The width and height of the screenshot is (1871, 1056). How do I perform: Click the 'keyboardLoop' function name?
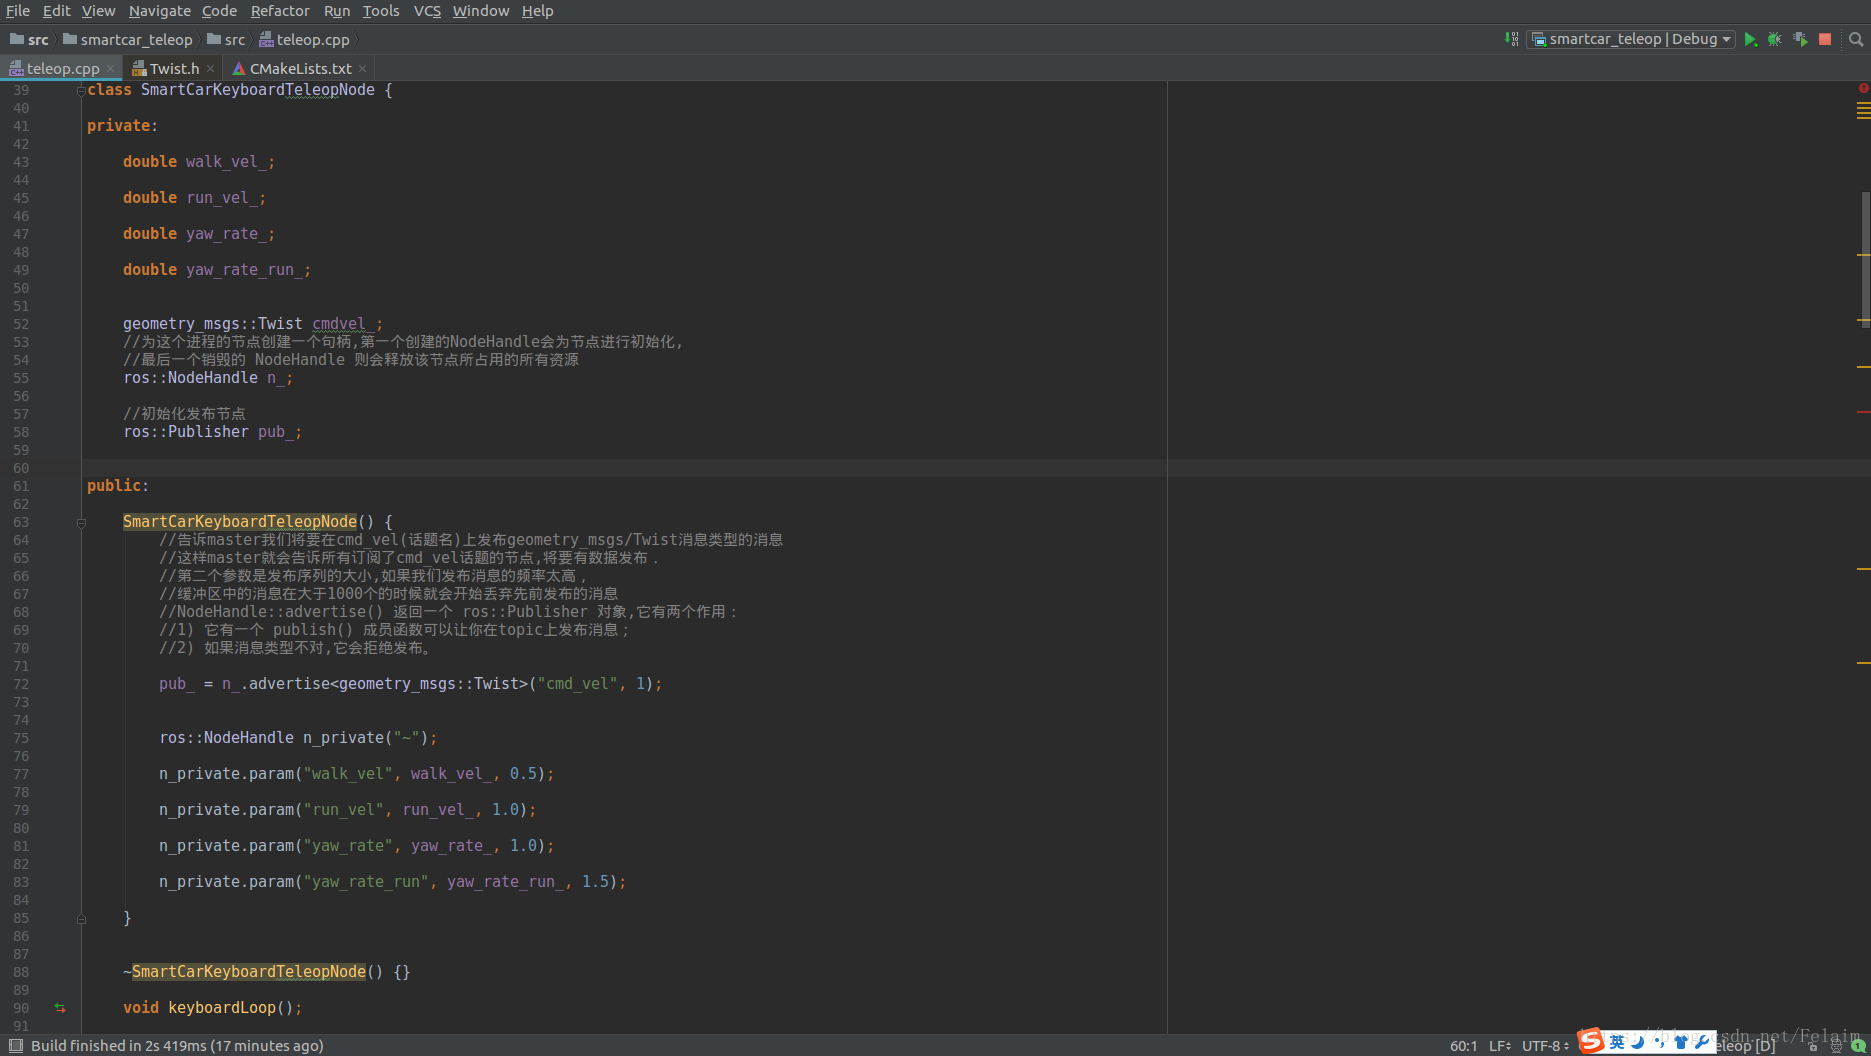[x=222, y=1008]
